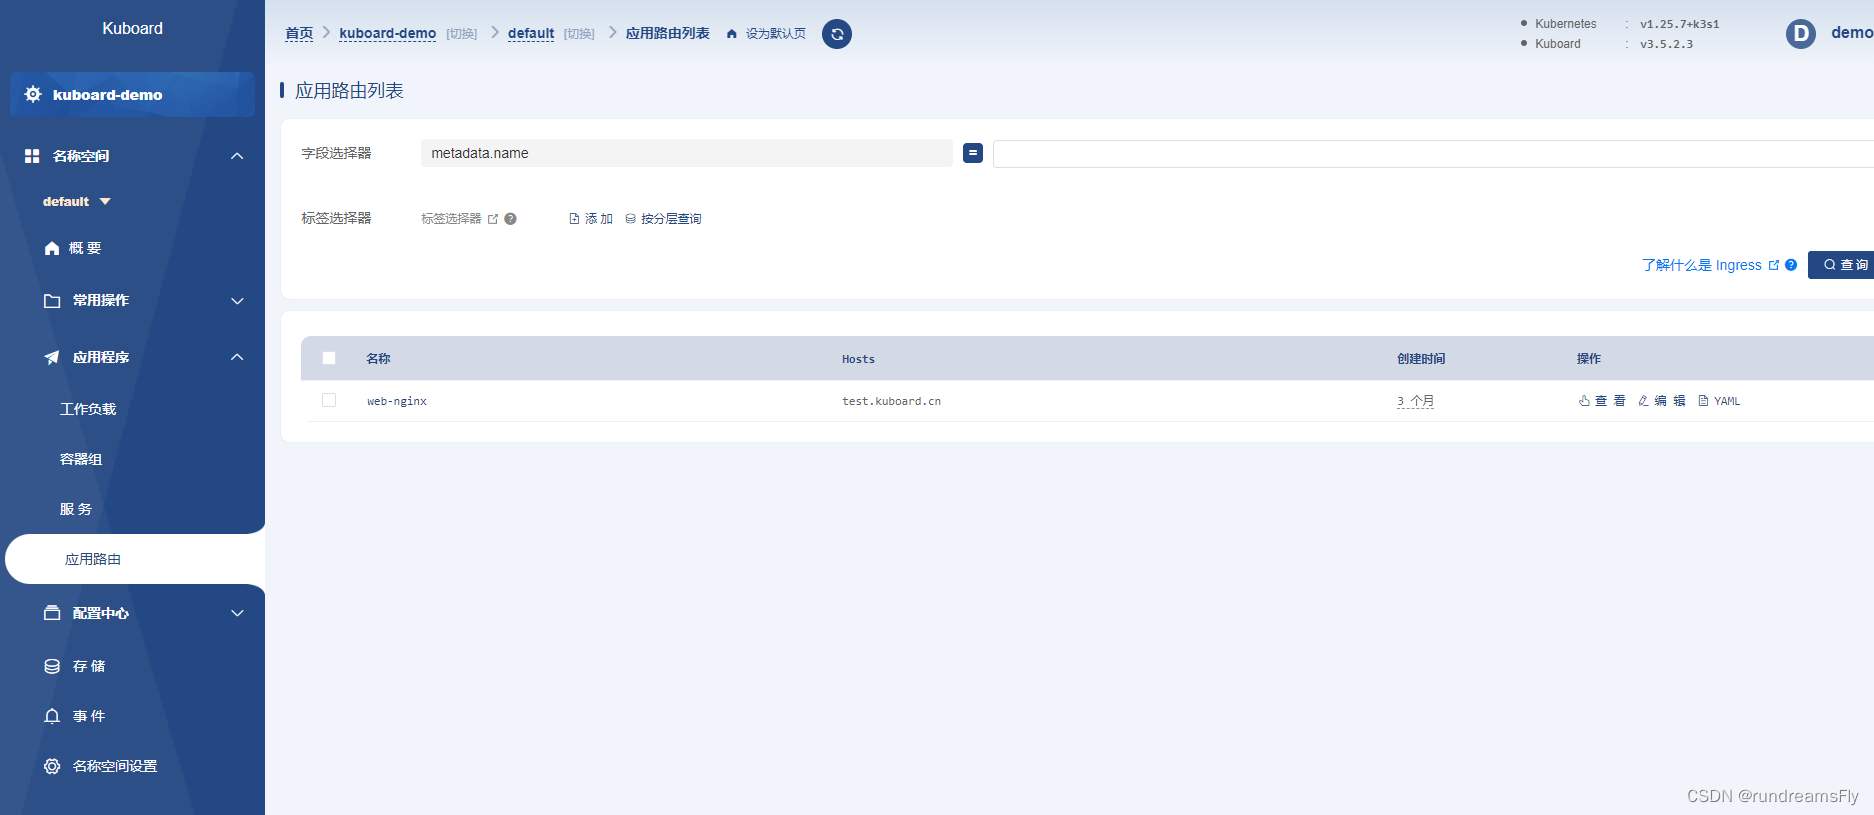Click the 查询 search button
The width and height of the screenshot is (1874, 815).
click(1843, 265)
